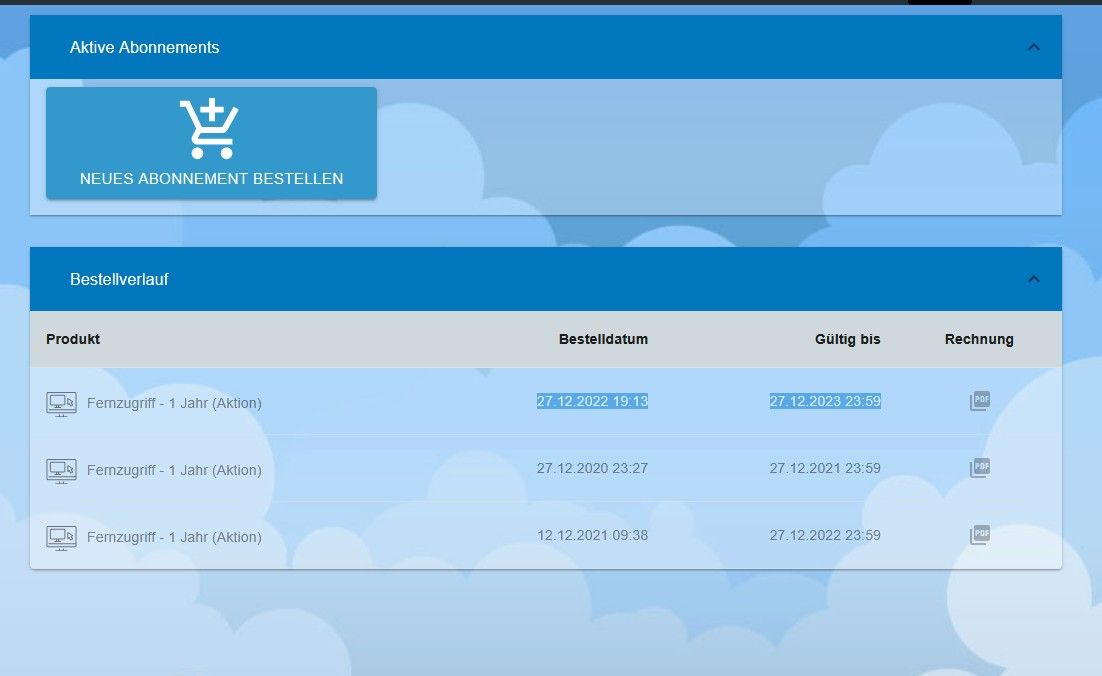The height and width of the screenshot is (676, 1102).
Task: Select Fernzugriff product text ordered 12.12.2021
Action: (x=174, y=537)
